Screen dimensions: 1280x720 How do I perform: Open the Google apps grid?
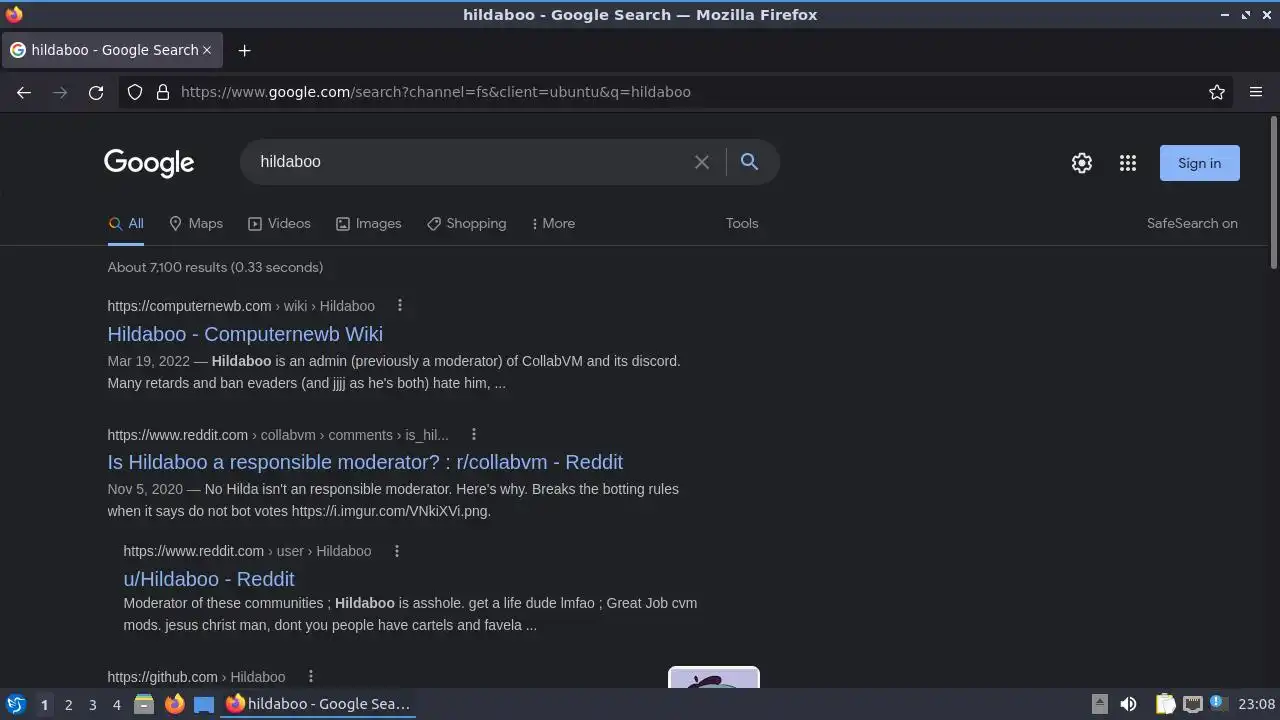coord(1128,163)
